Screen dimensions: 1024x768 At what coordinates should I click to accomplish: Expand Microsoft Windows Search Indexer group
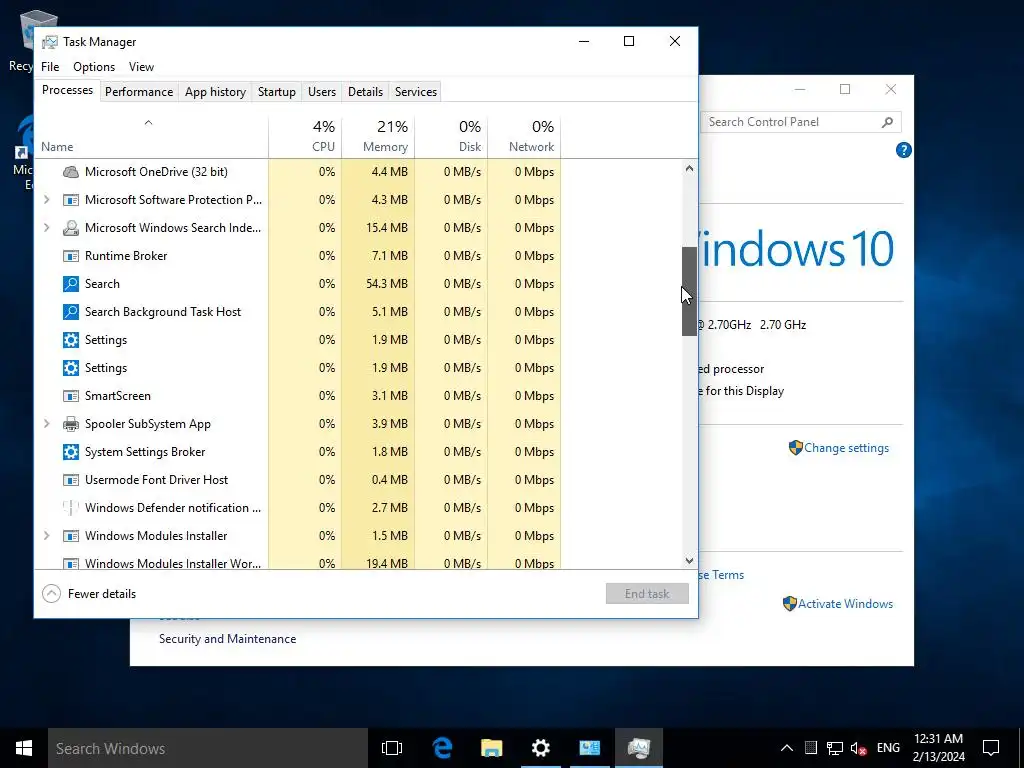pyautogui.click(x=46, y=228)
